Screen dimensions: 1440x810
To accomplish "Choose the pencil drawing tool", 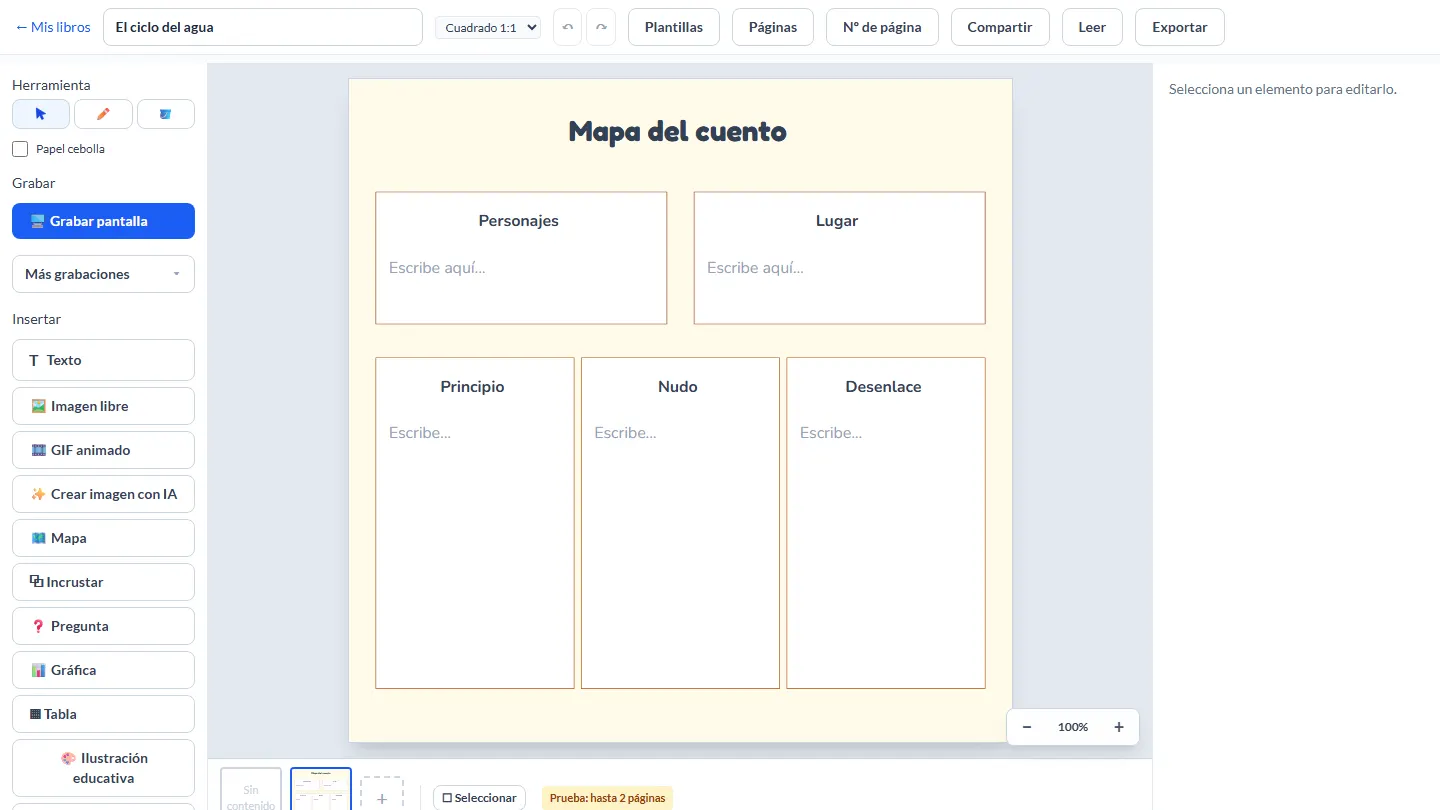I will click(103, 114).
